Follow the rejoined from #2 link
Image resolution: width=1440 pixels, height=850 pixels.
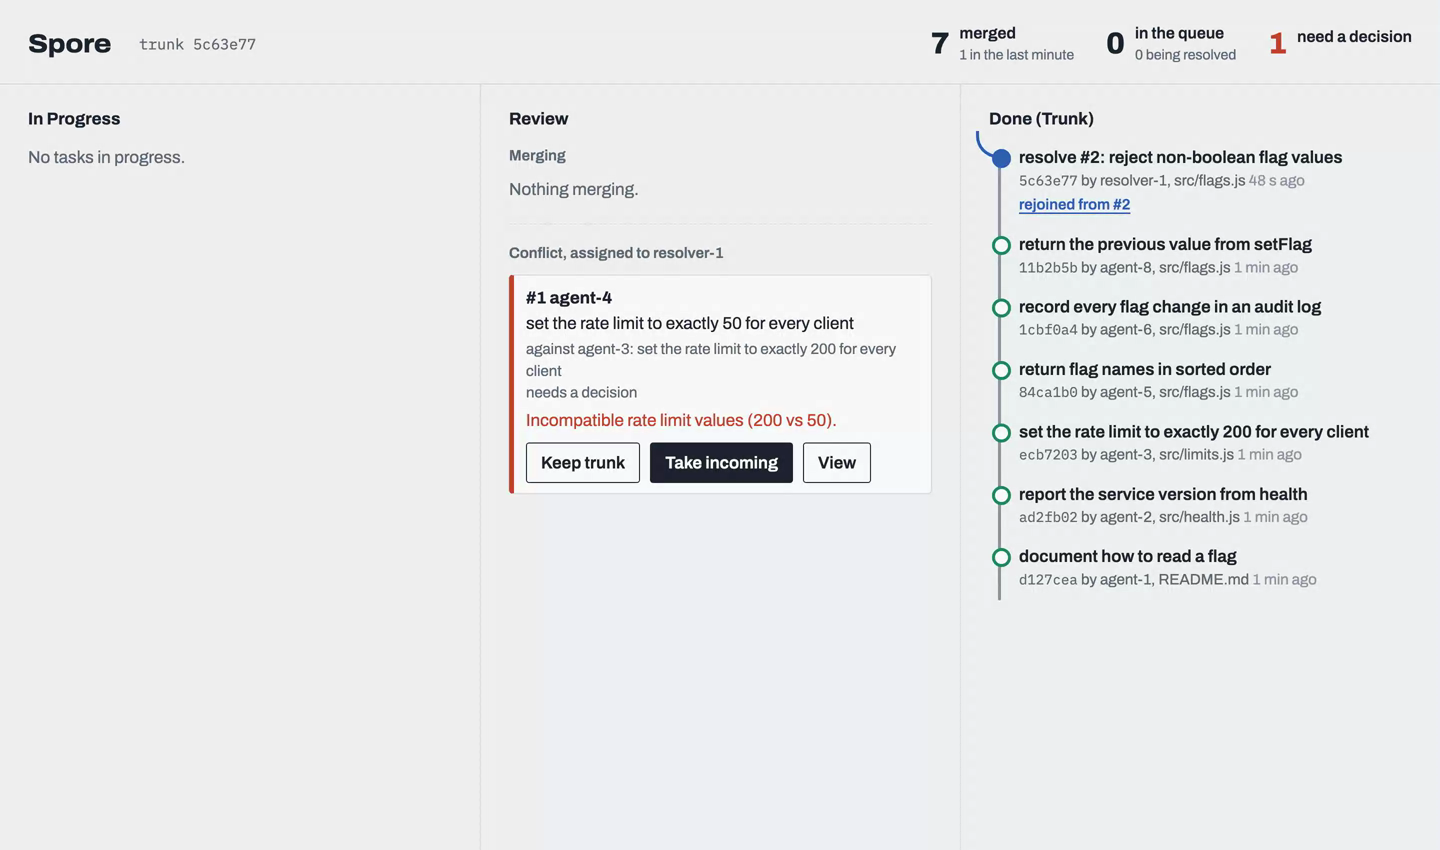pos(1074,204)
